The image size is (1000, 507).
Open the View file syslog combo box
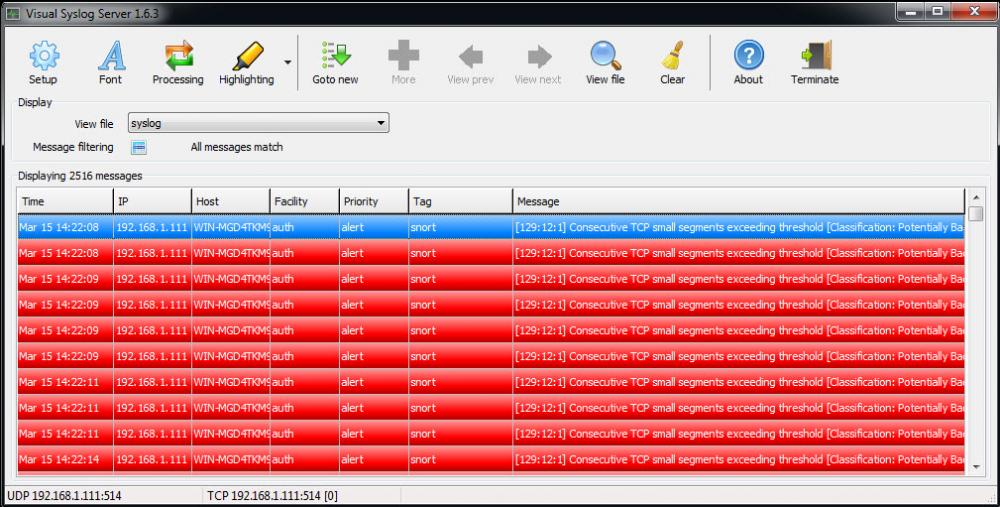[x=258, y=124]
